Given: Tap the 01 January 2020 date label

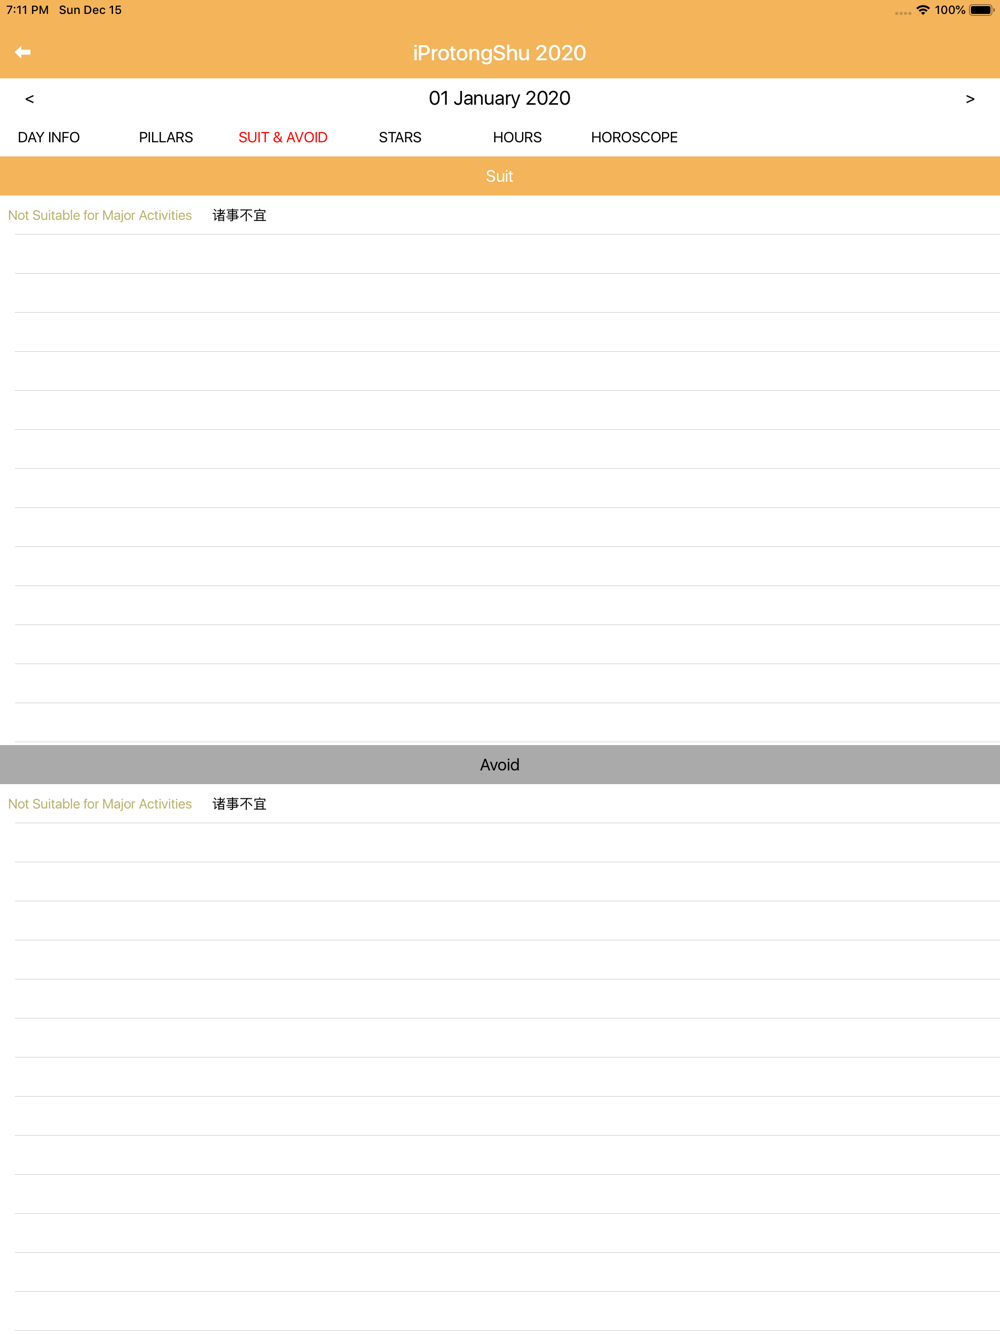Looking at the screenshot, I should click(x=500, y=98).
